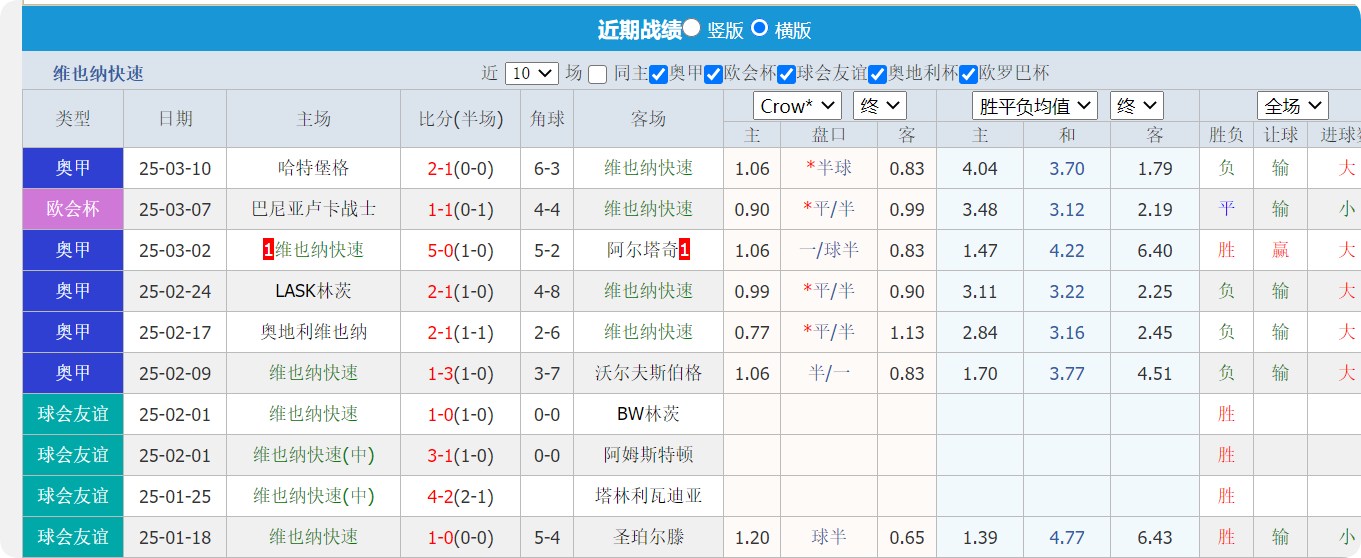Open the LASK林茨 team page
This screenshot has height=558, width=1361.
313,291
